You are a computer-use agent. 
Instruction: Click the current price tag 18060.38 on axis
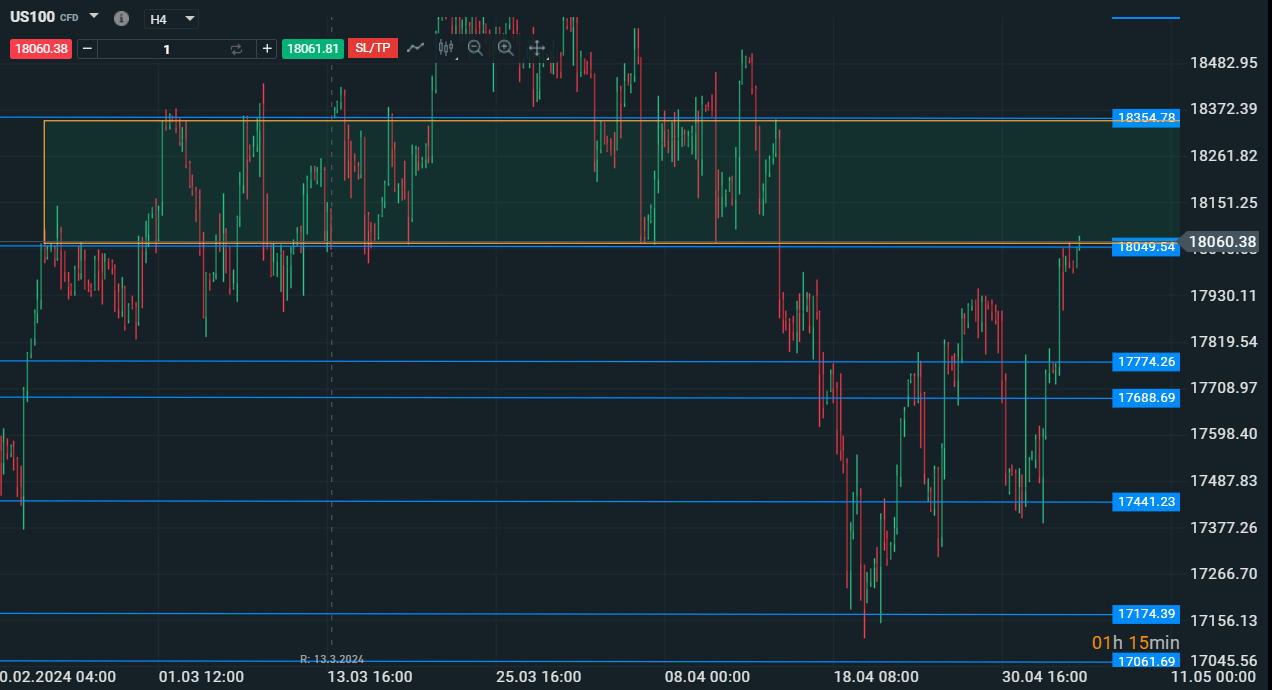coord(1222,241)
